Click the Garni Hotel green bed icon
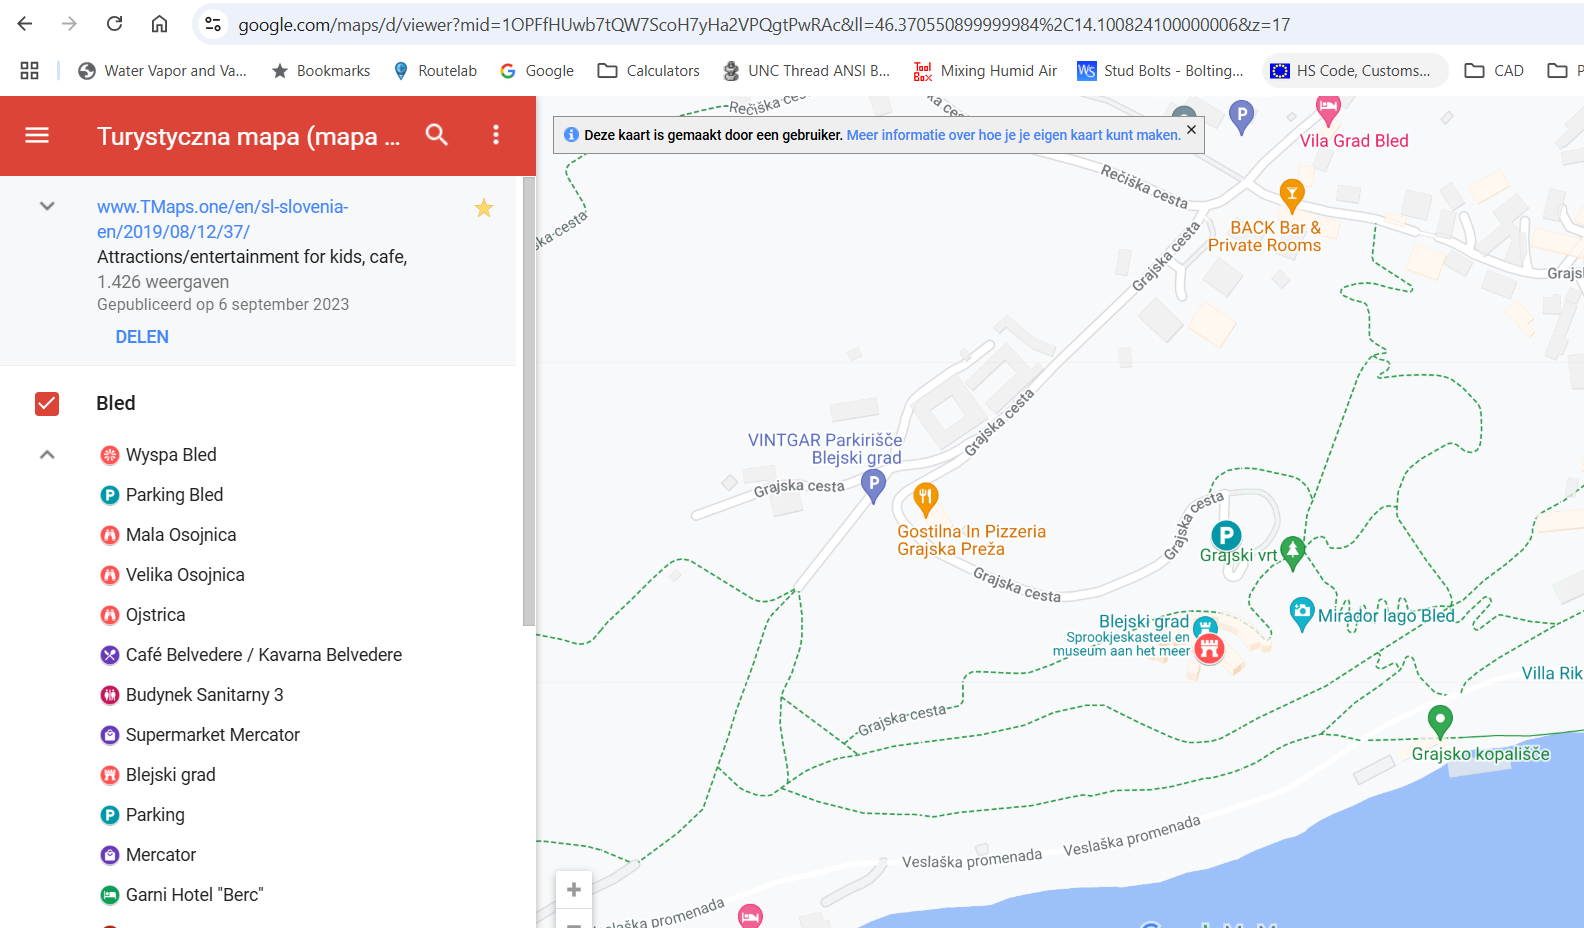Viewport: 1584px width, 928px height. [x=110, y=895]
